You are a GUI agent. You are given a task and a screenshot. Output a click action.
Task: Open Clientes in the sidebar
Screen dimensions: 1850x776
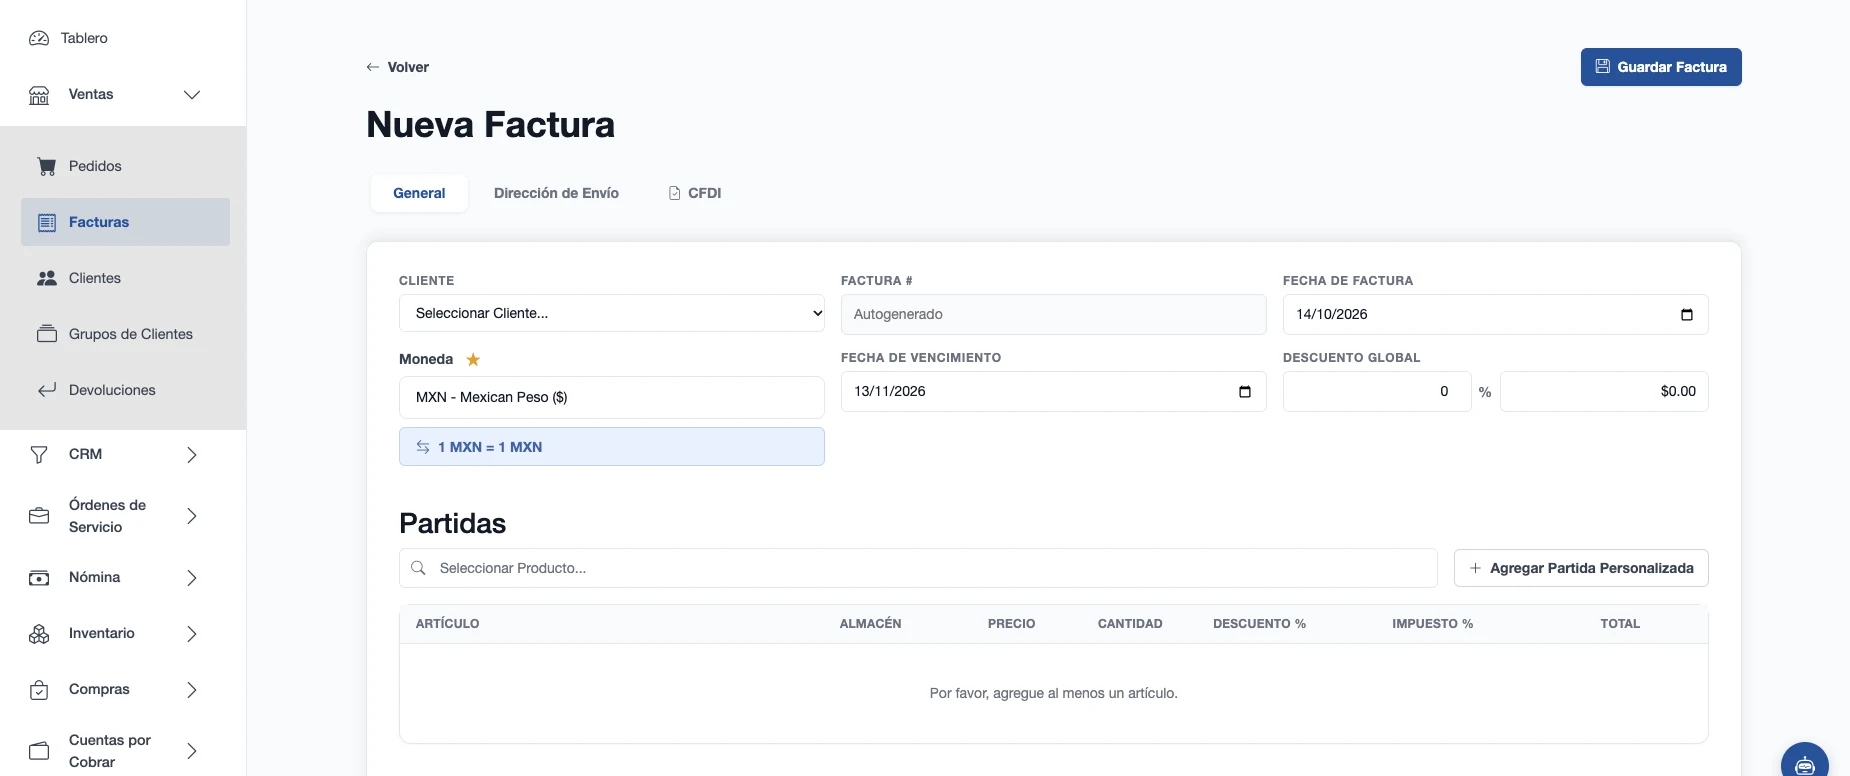(125, 278)
